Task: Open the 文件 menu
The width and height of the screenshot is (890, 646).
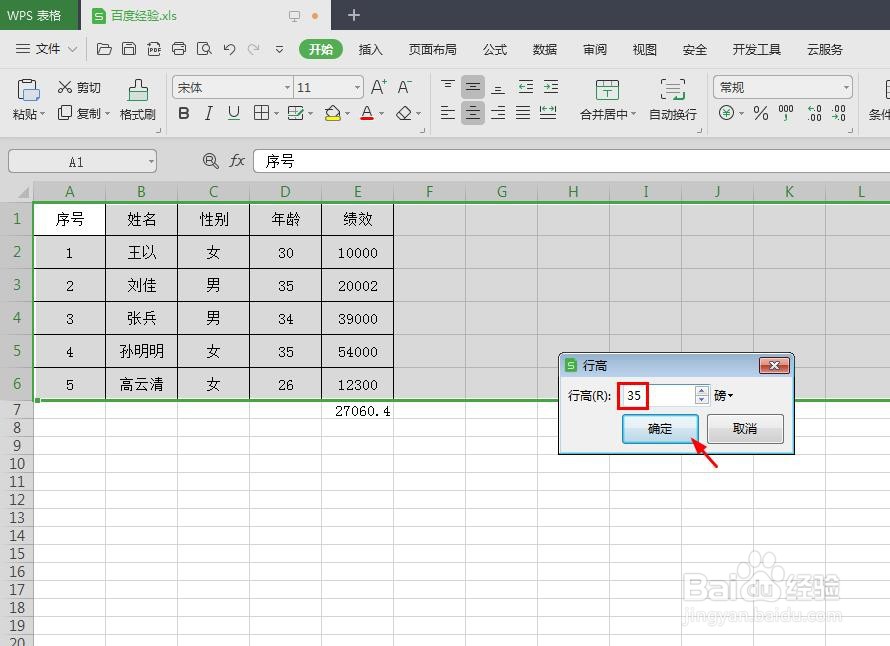Action: [48, 48]
